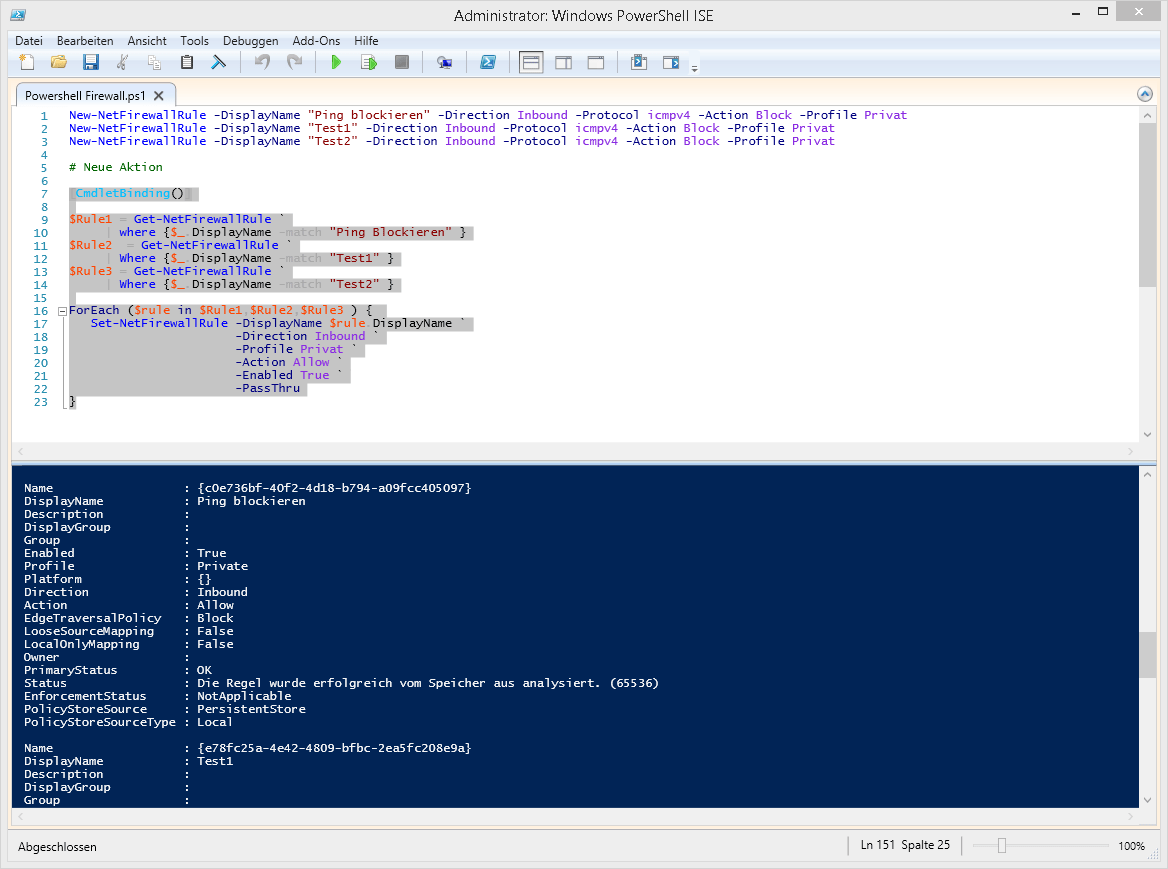Viewport: 1168px width, 869px height.
Task: Show the script pane maximized
Action: tap(595, 63)
